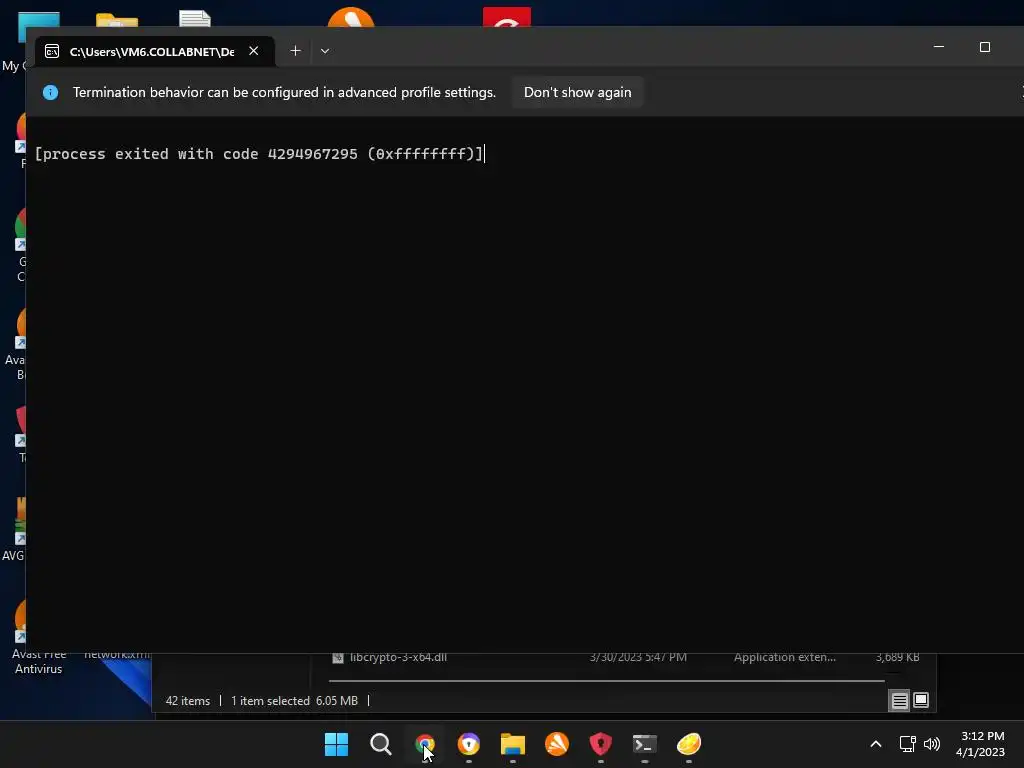Select the AVG desktop shortcut
Image resolution: width=1024 pixels, height=768 pixels.
[x=13, y=530]
